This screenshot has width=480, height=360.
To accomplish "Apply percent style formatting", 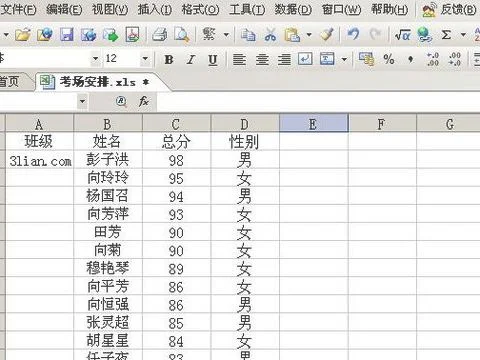I will (389, 59).
